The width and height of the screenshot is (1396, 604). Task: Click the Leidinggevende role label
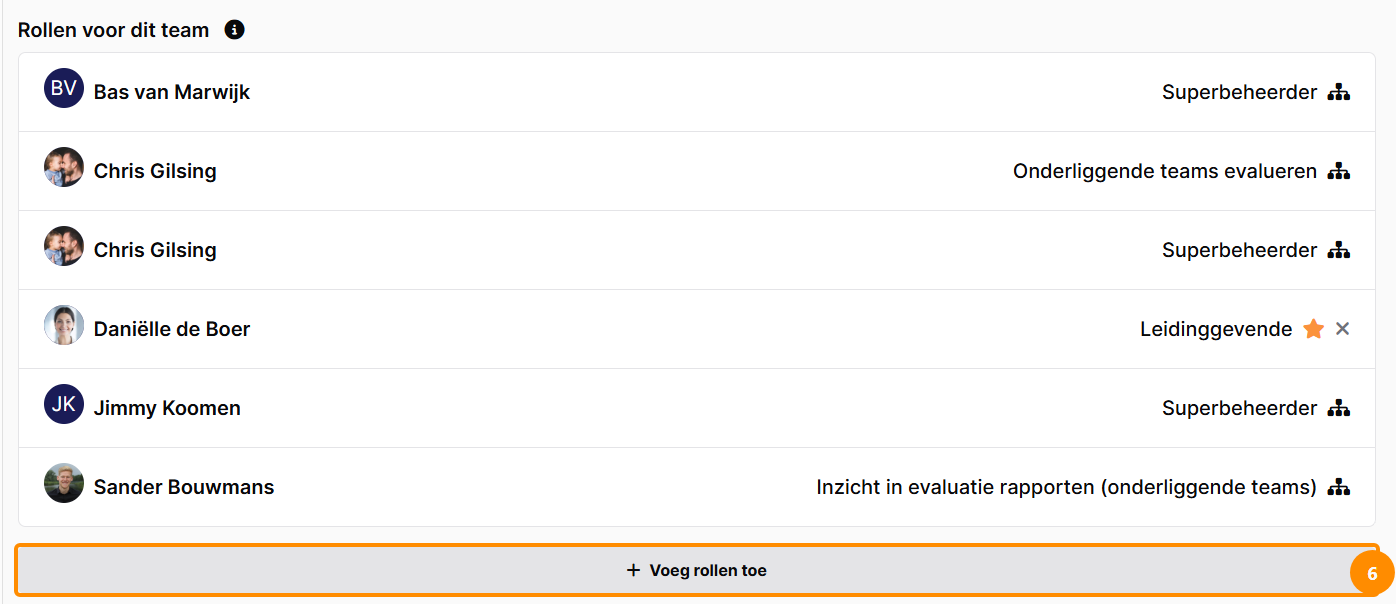[1216, 329]
